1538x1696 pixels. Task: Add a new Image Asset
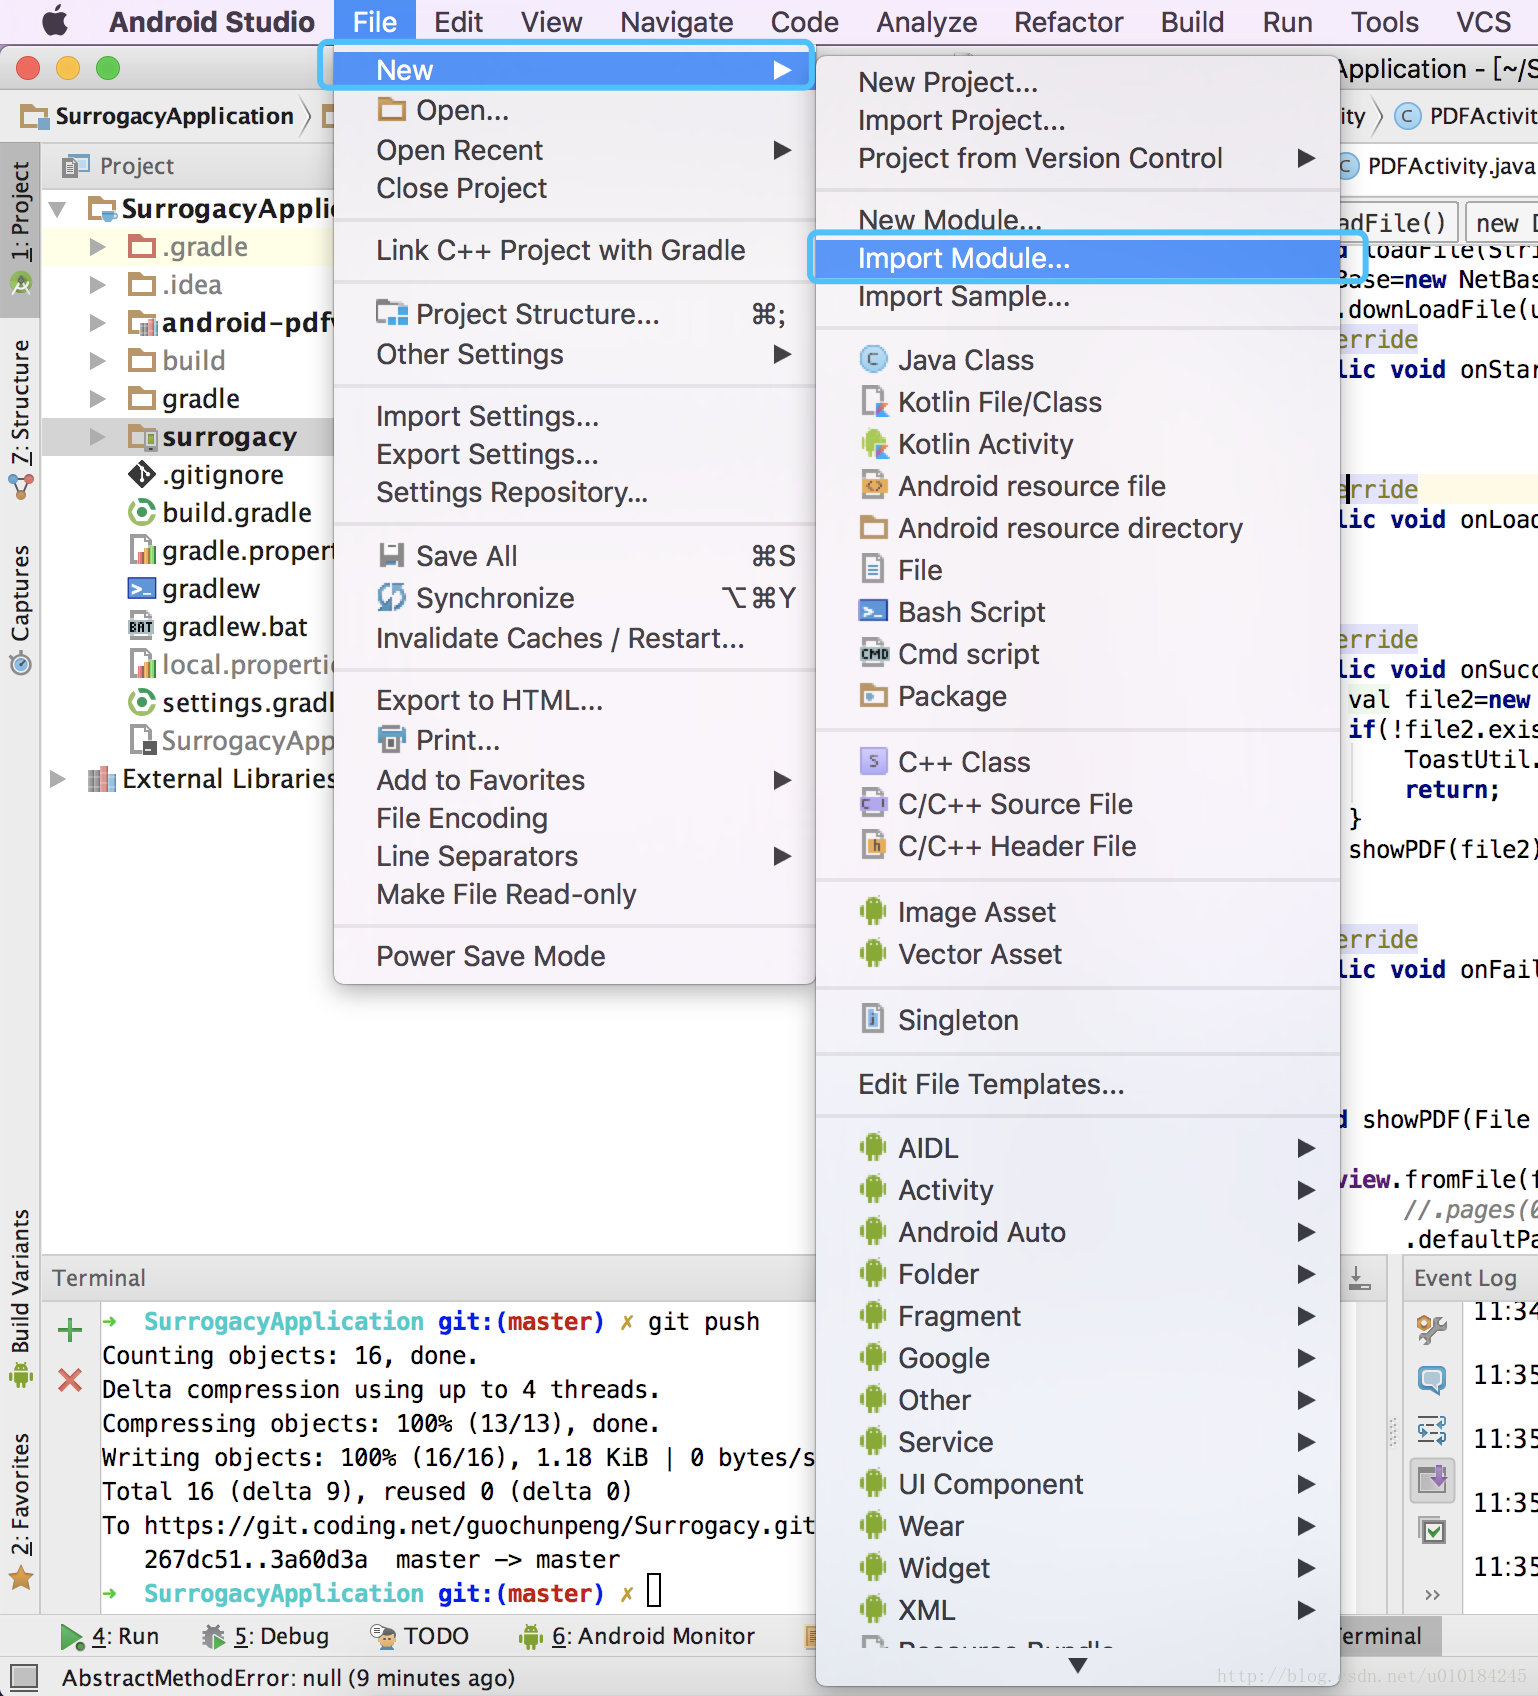1078,912
